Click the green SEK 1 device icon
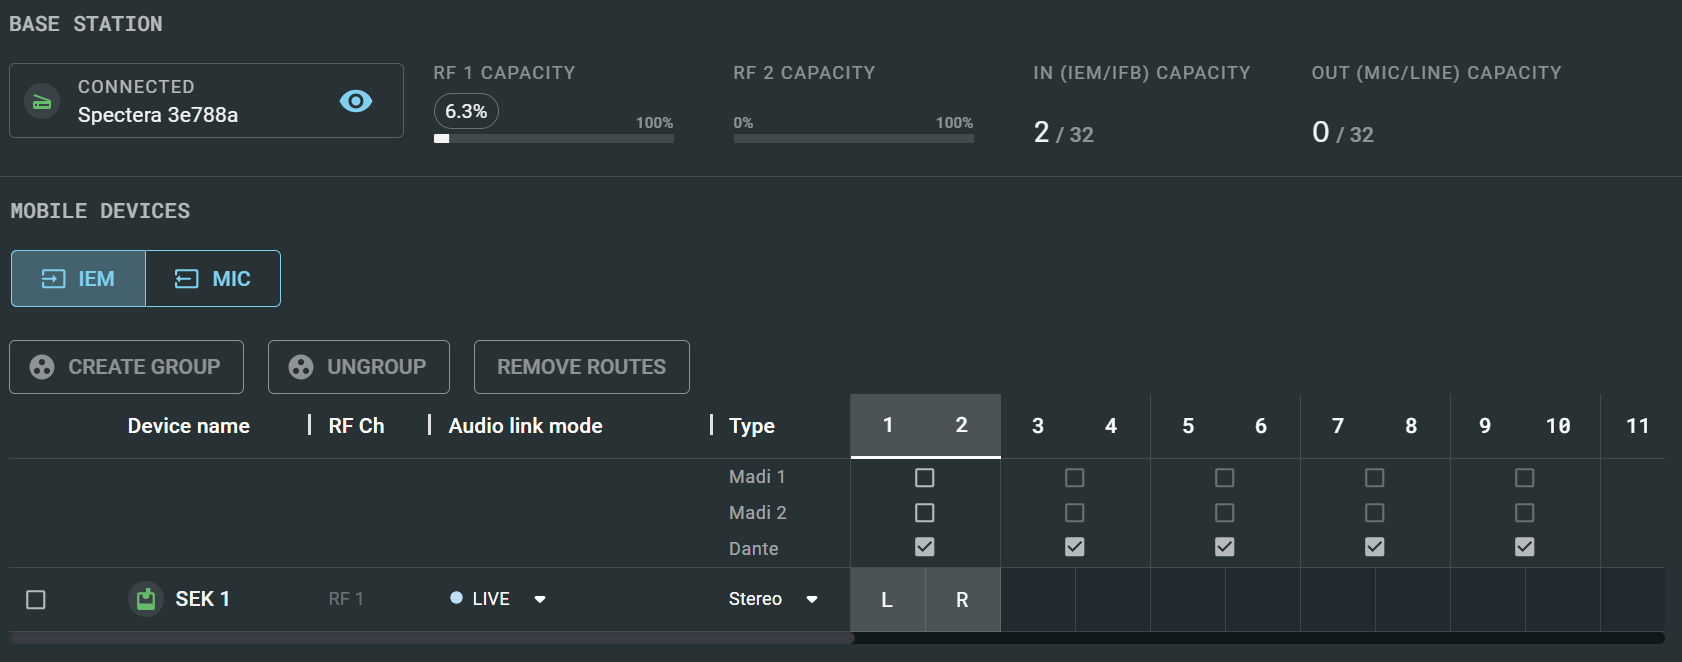Image resolution: width=1682 pixels, height=662 pixels. (x=146, y=599)
